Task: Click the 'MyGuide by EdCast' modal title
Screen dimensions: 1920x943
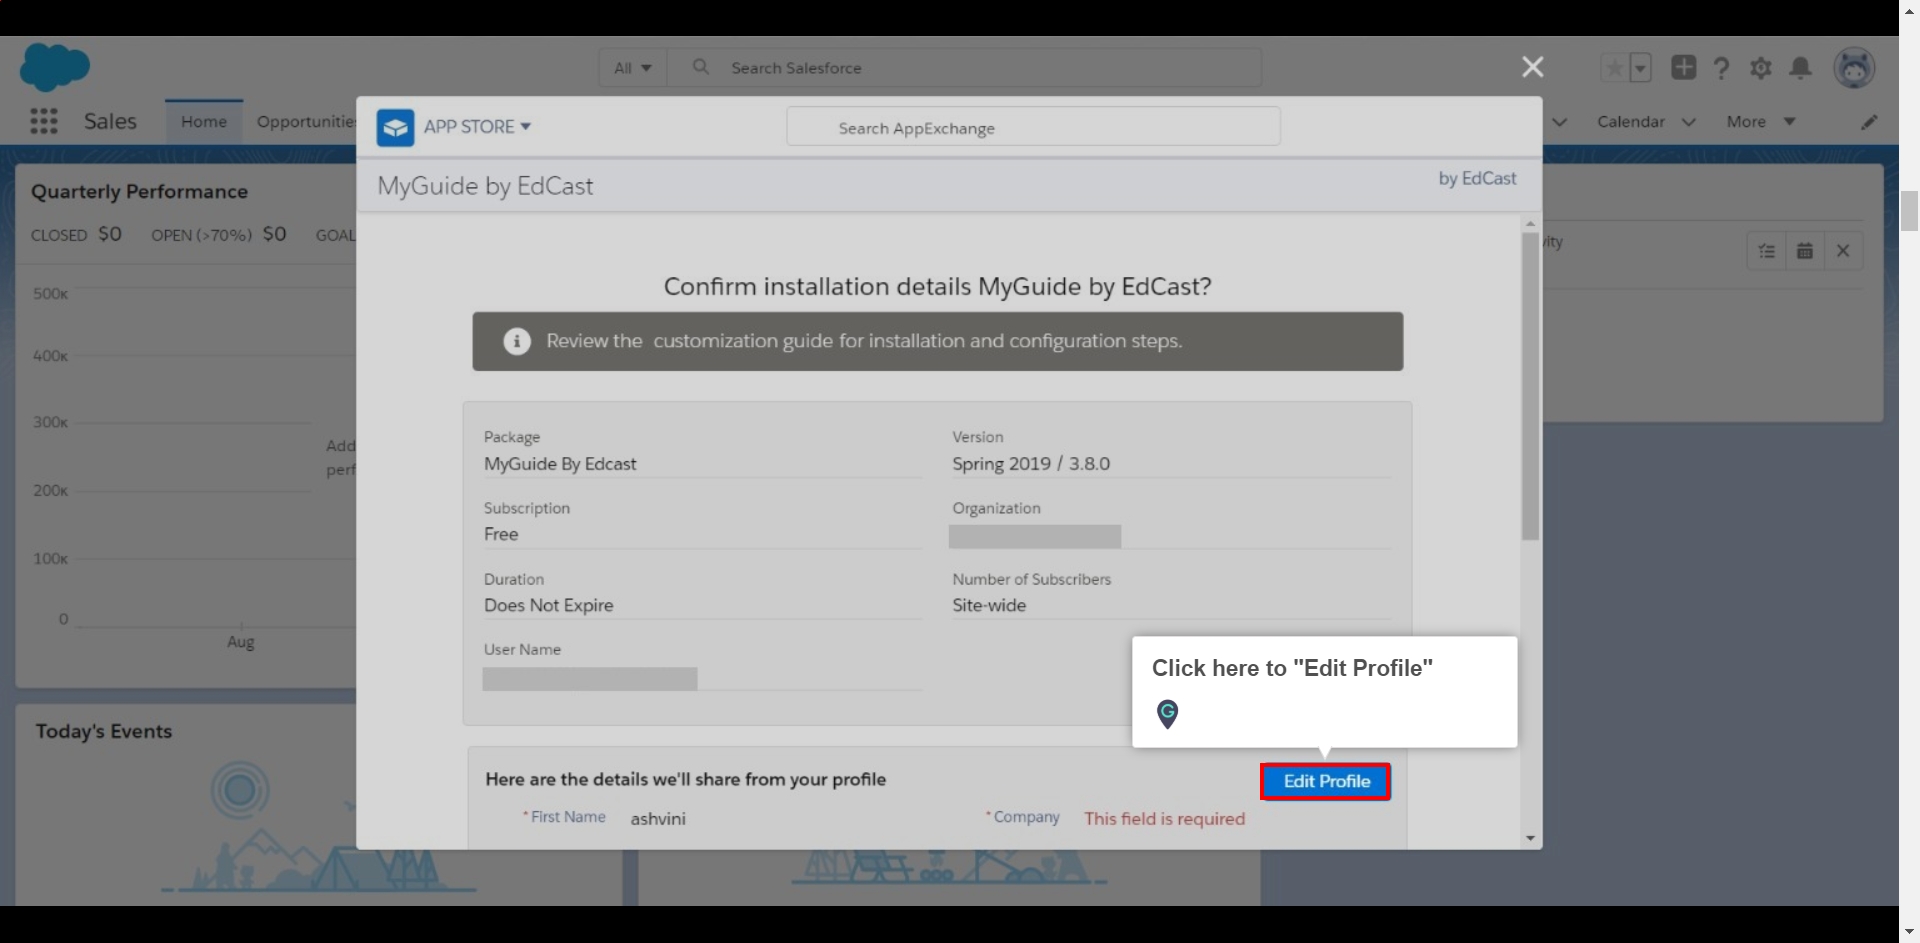Action: tap(485, 186)
